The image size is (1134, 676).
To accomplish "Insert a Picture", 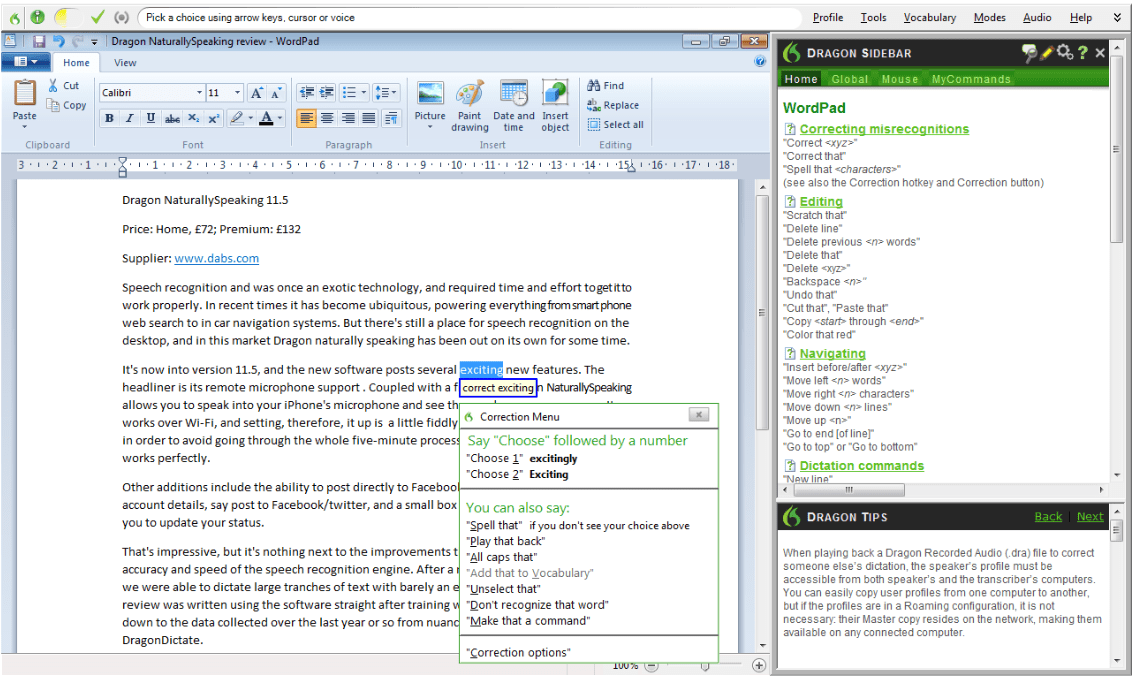I will (430, 105).
